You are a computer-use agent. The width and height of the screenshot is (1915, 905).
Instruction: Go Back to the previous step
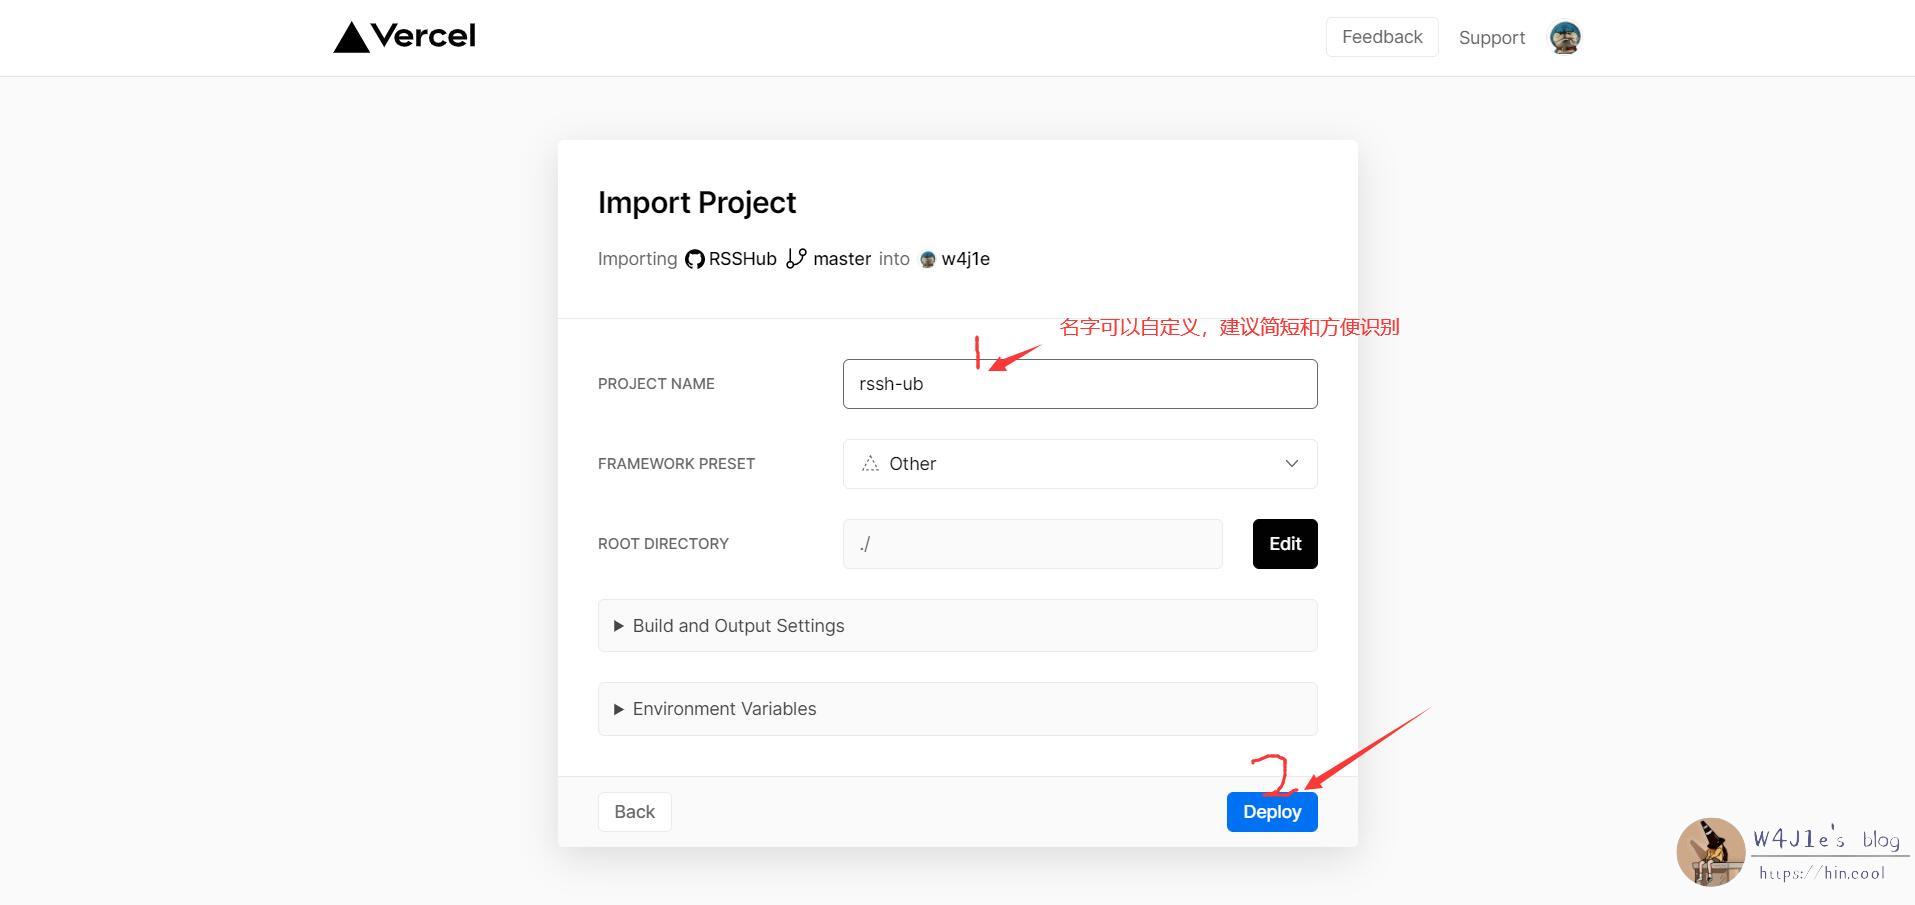[x=634, y=812]
